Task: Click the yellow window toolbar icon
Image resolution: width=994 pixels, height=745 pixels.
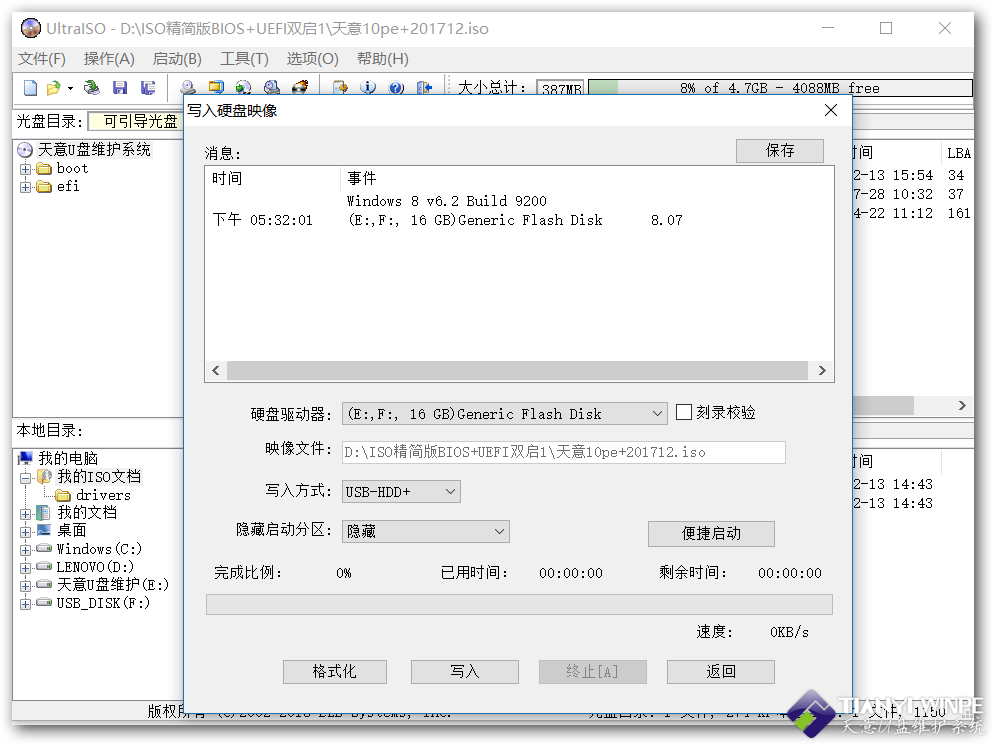Action: 216,87
